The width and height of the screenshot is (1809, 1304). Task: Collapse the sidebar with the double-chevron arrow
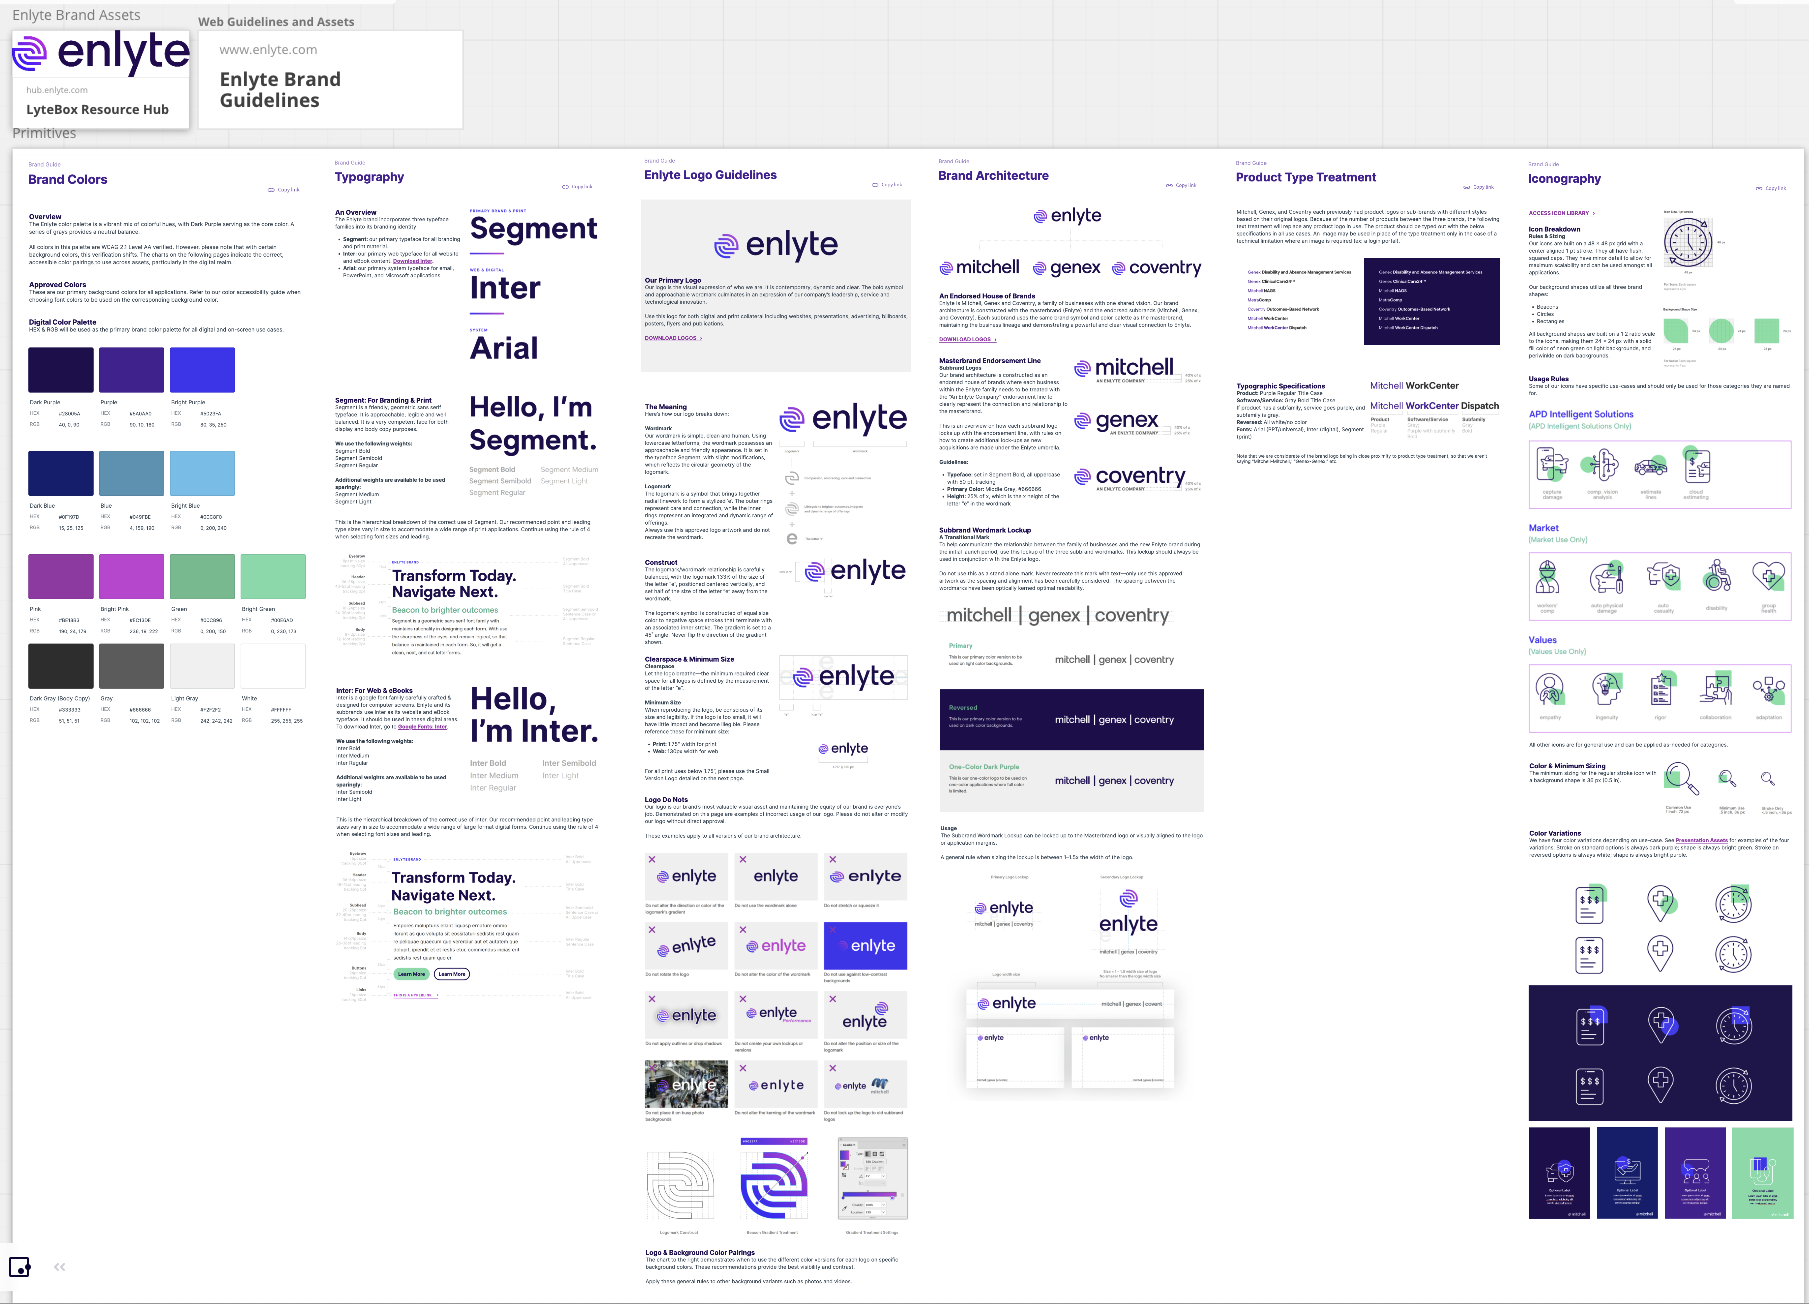click(59, 1266)
